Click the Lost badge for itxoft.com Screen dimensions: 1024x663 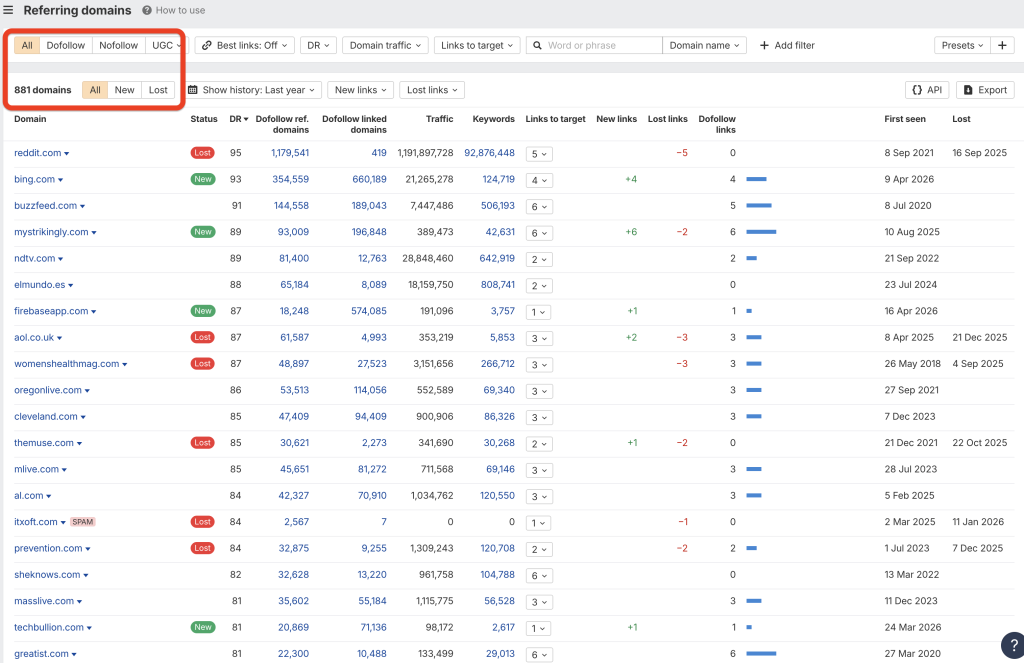[202, 522]
